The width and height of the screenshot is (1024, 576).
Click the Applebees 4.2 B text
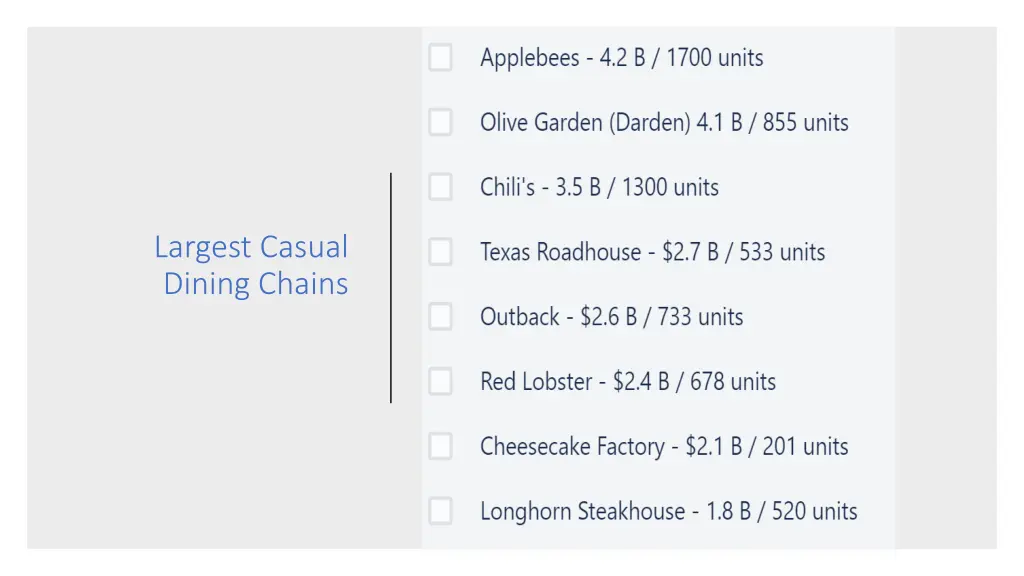pos(622,57)
